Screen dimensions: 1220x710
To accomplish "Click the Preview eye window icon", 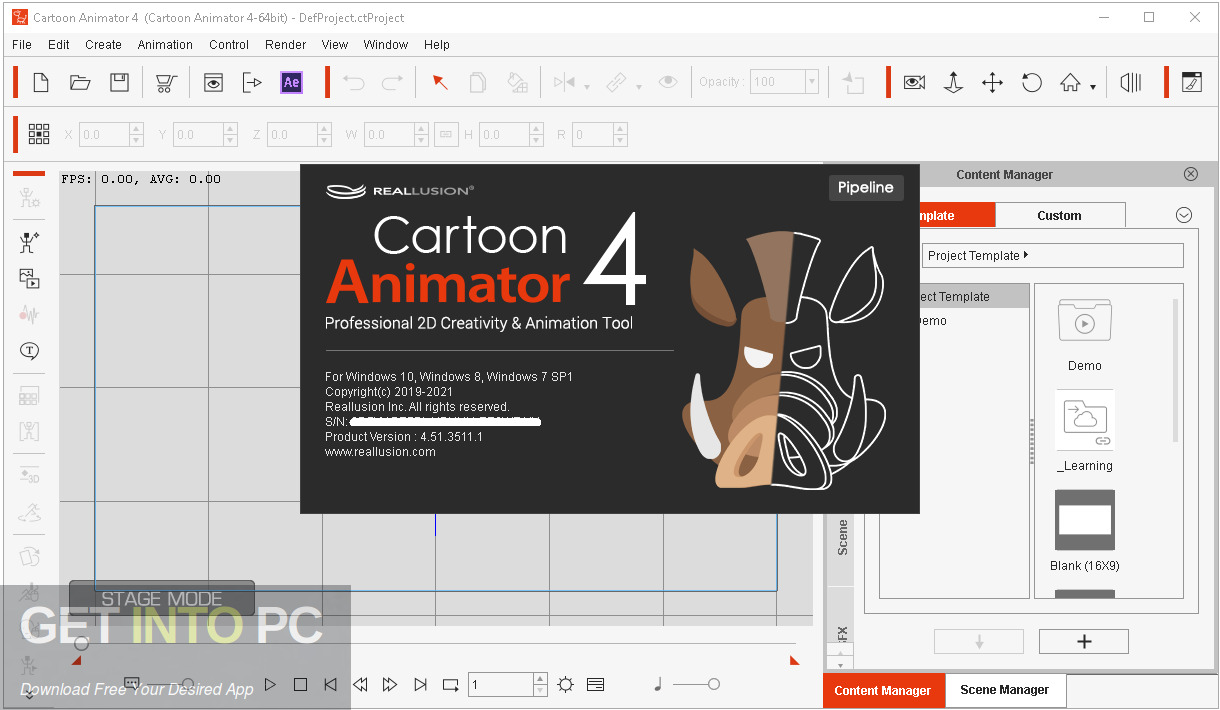I will click(213, 82).
